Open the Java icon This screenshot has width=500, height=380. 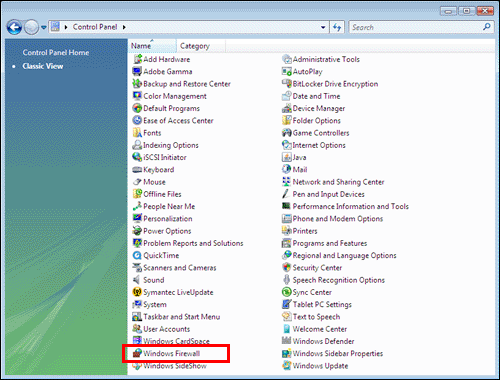287,157
